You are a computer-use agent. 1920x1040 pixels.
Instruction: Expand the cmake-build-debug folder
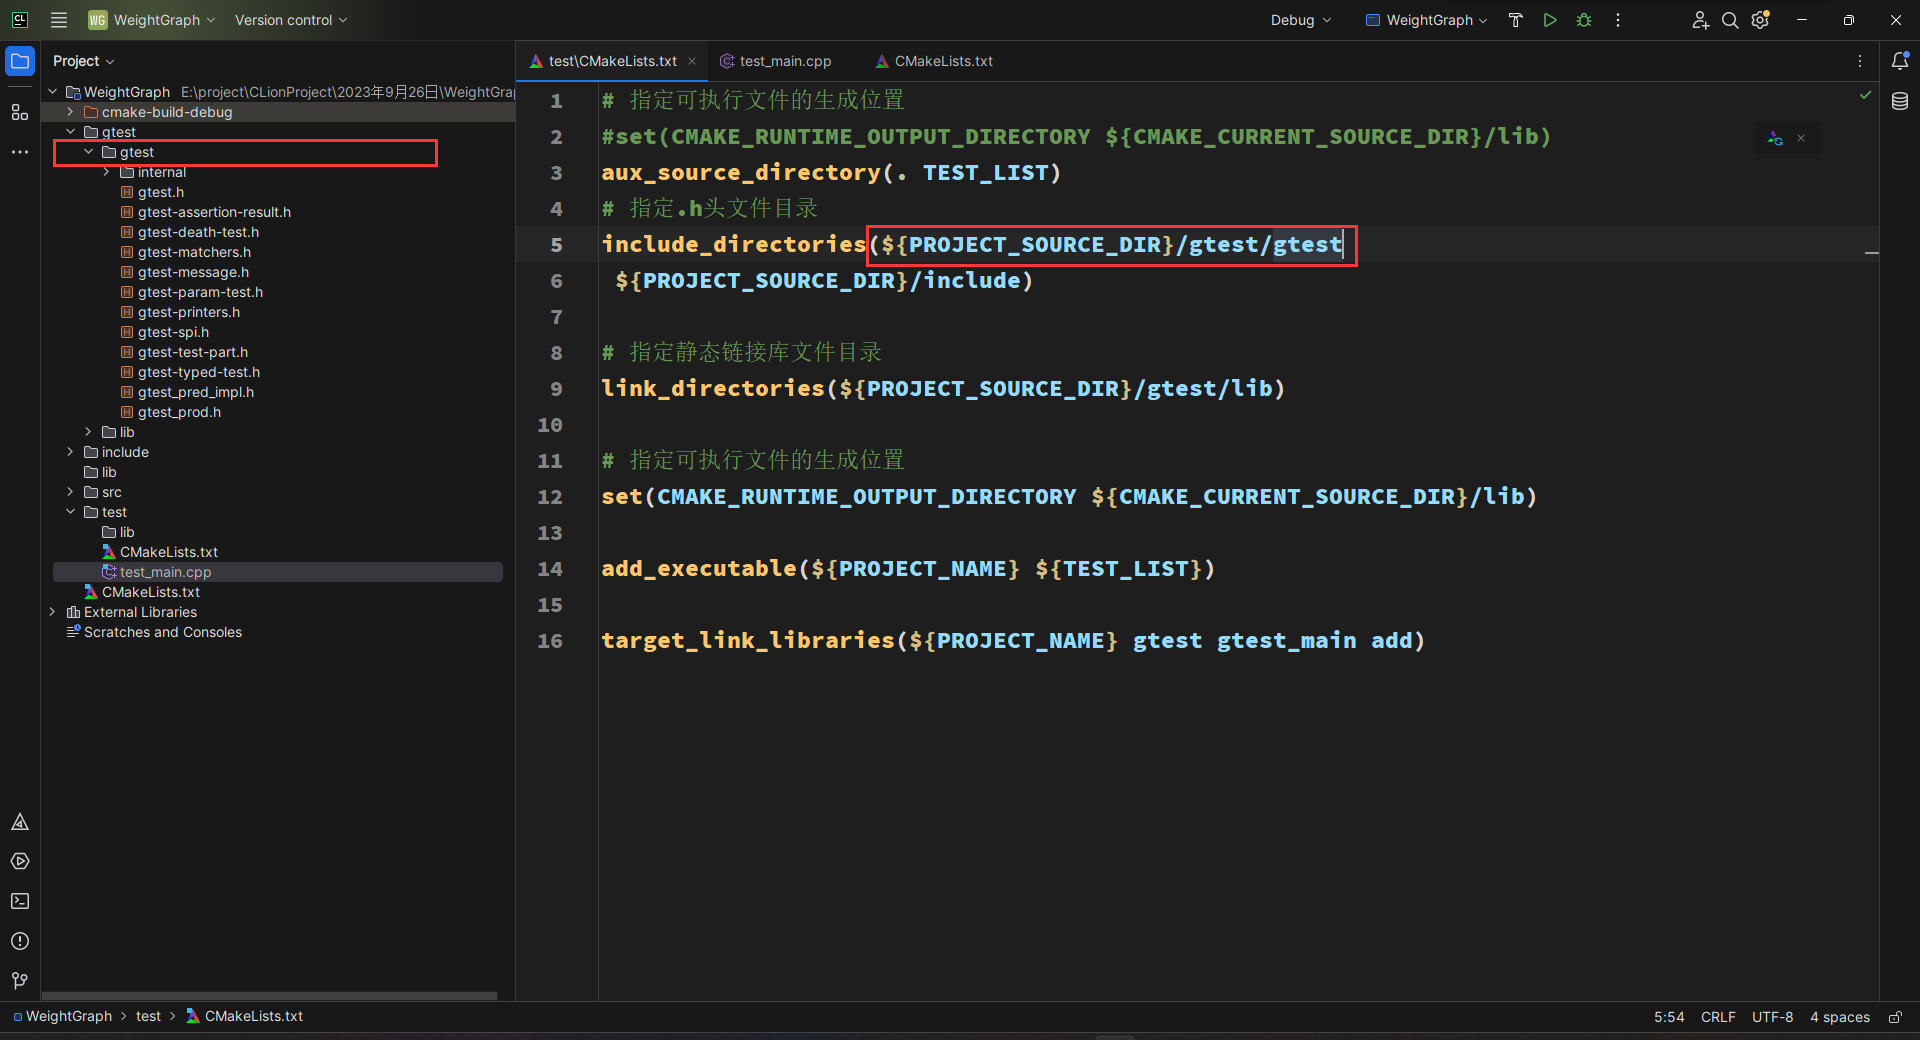(x=70, y=112)
